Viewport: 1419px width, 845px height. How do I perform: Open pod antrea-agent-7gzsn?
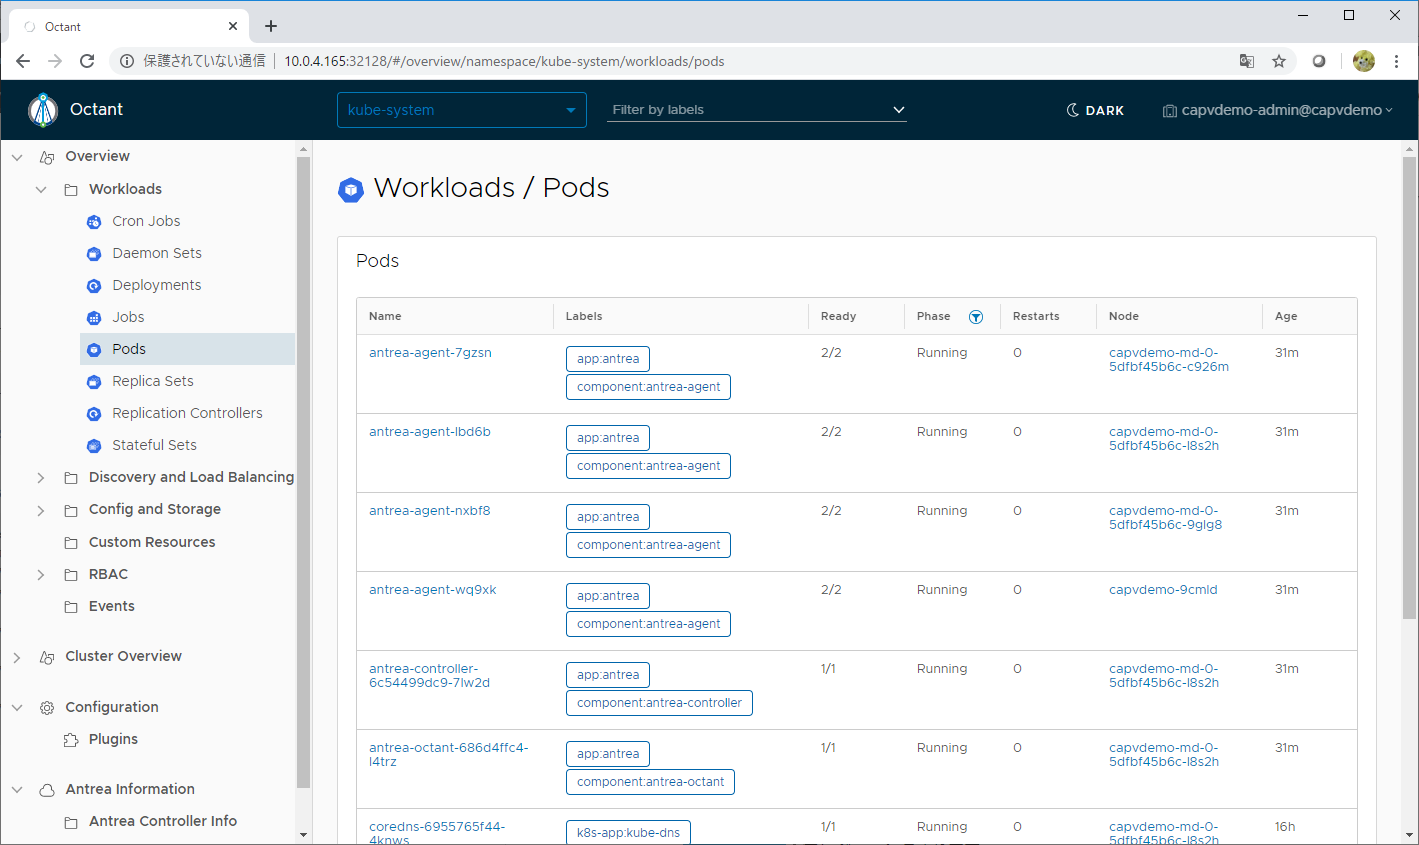pos(430,353)
